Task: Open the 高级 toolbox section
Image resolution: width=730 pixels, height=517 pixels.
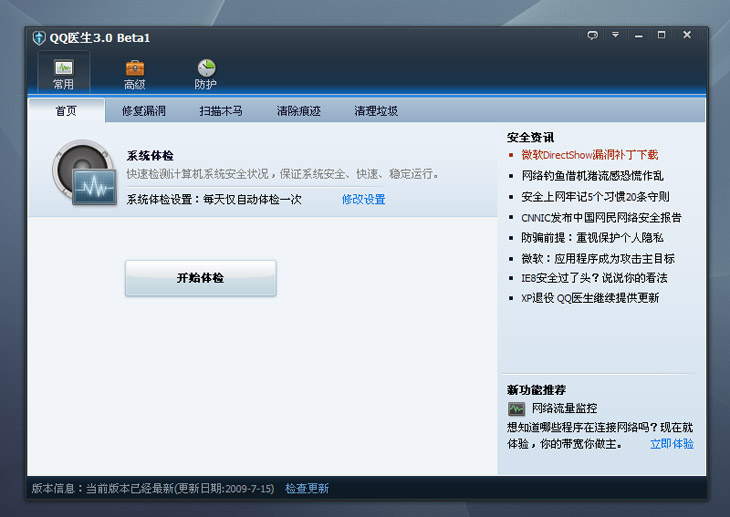Action: [135, 74]
